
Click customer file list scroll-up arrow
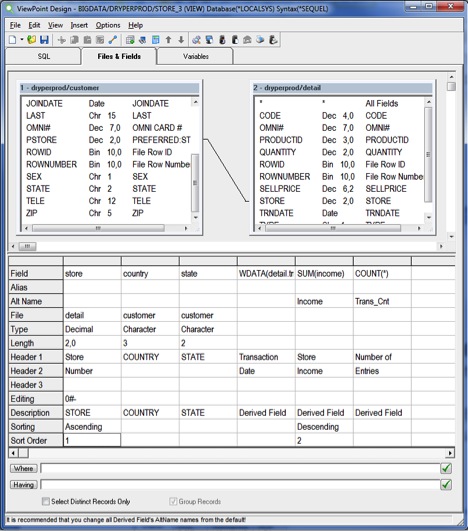195,102
